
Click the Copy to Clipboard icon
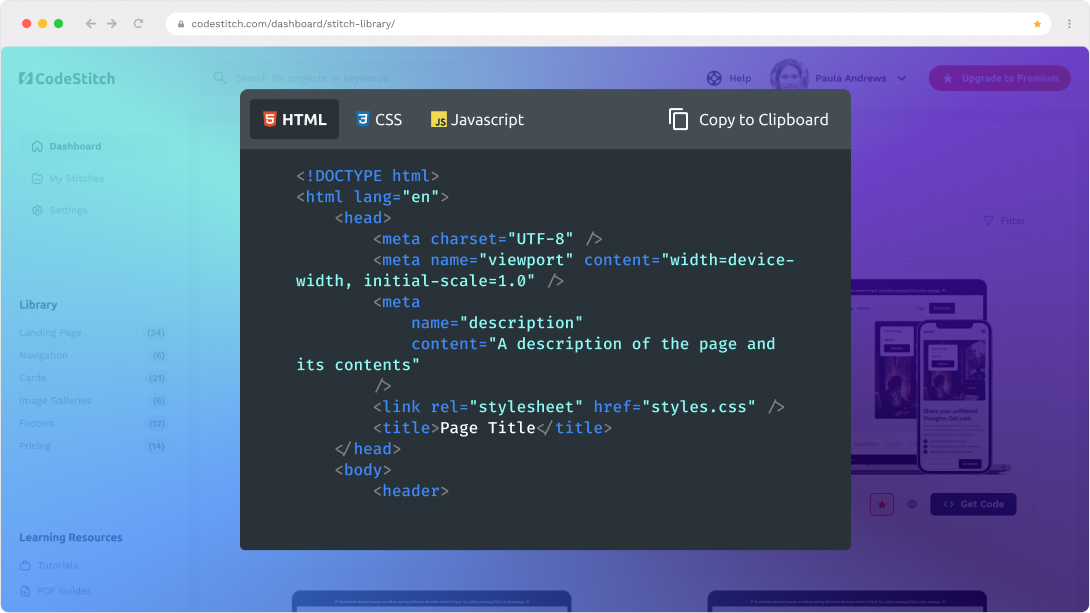tap(679, 120)
